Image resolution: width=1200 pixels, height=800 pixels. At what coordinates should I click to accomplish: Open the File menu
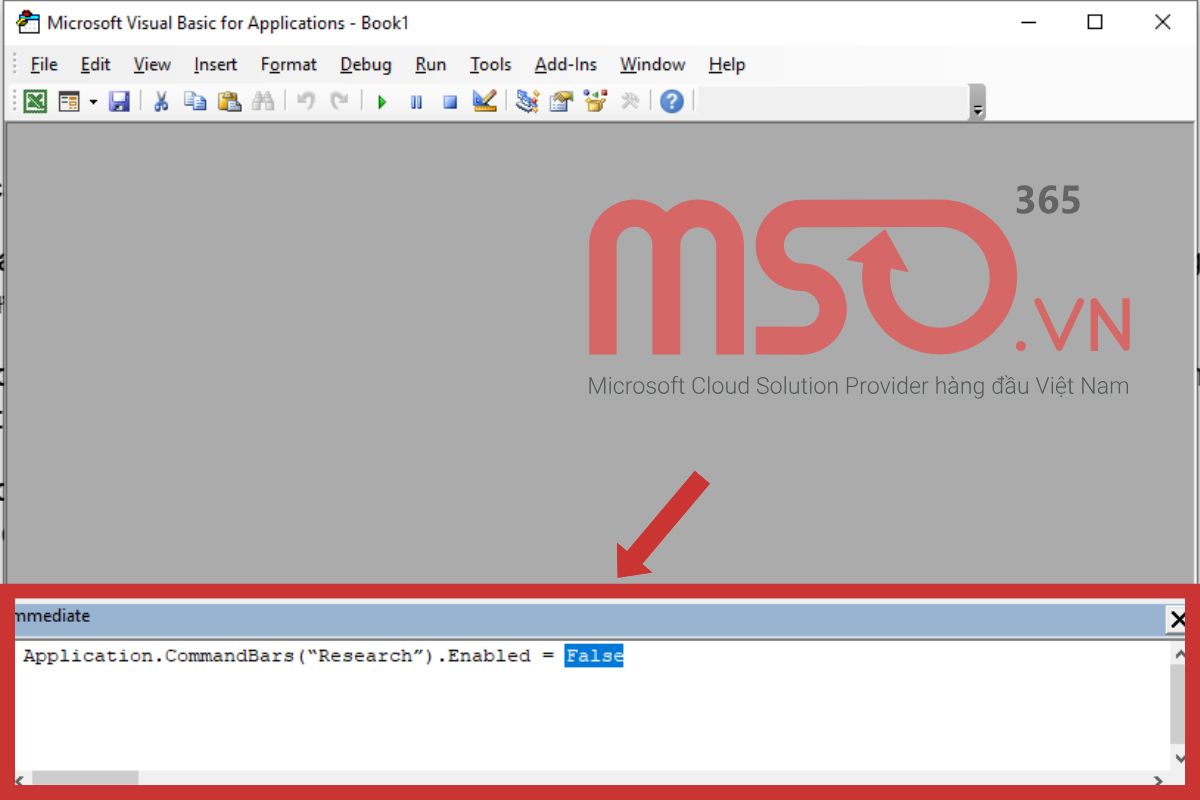[44, 64]
